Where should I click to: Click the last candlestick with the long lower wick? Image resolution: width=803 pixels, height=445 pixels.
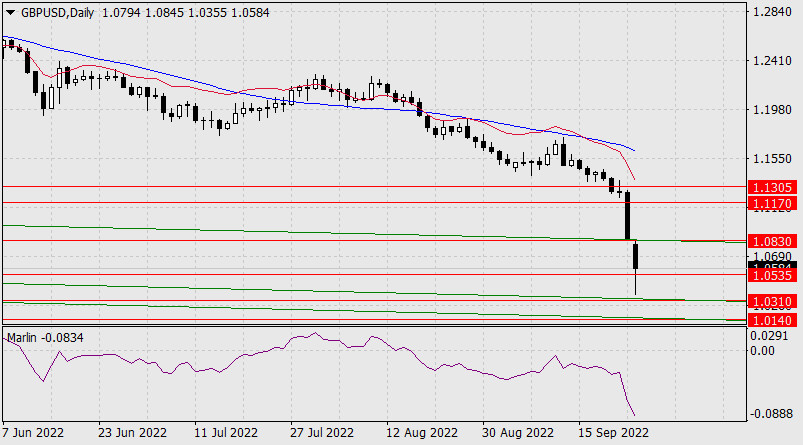pyautogui.click(x=636, y=267)
